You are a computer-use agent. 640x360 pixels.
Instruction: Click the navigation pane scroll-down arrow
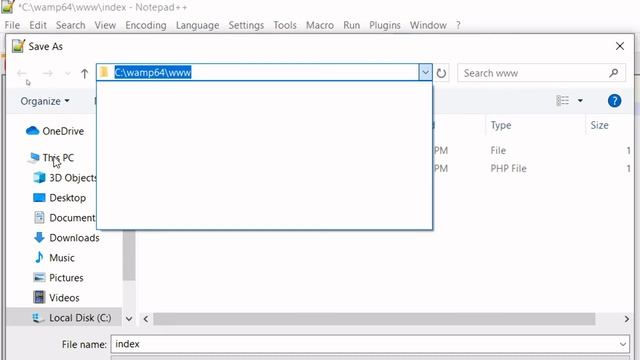[x=129, y=319]
